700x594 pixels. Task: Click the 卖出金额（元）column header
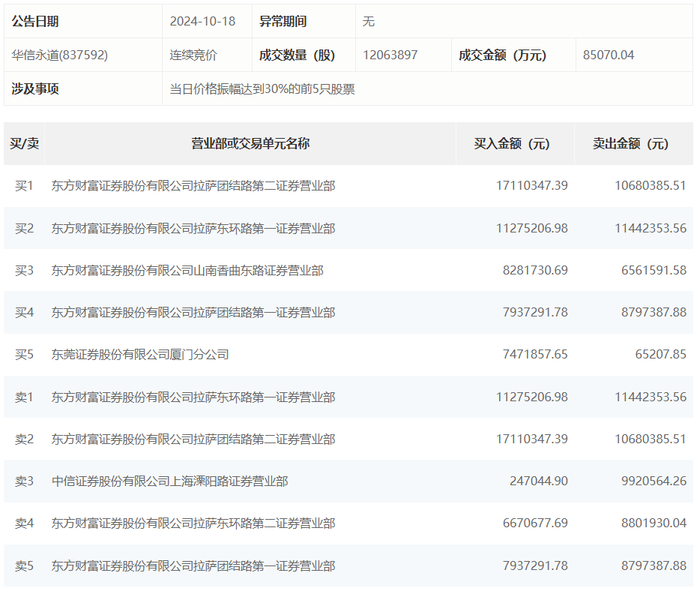click(630, 144)
